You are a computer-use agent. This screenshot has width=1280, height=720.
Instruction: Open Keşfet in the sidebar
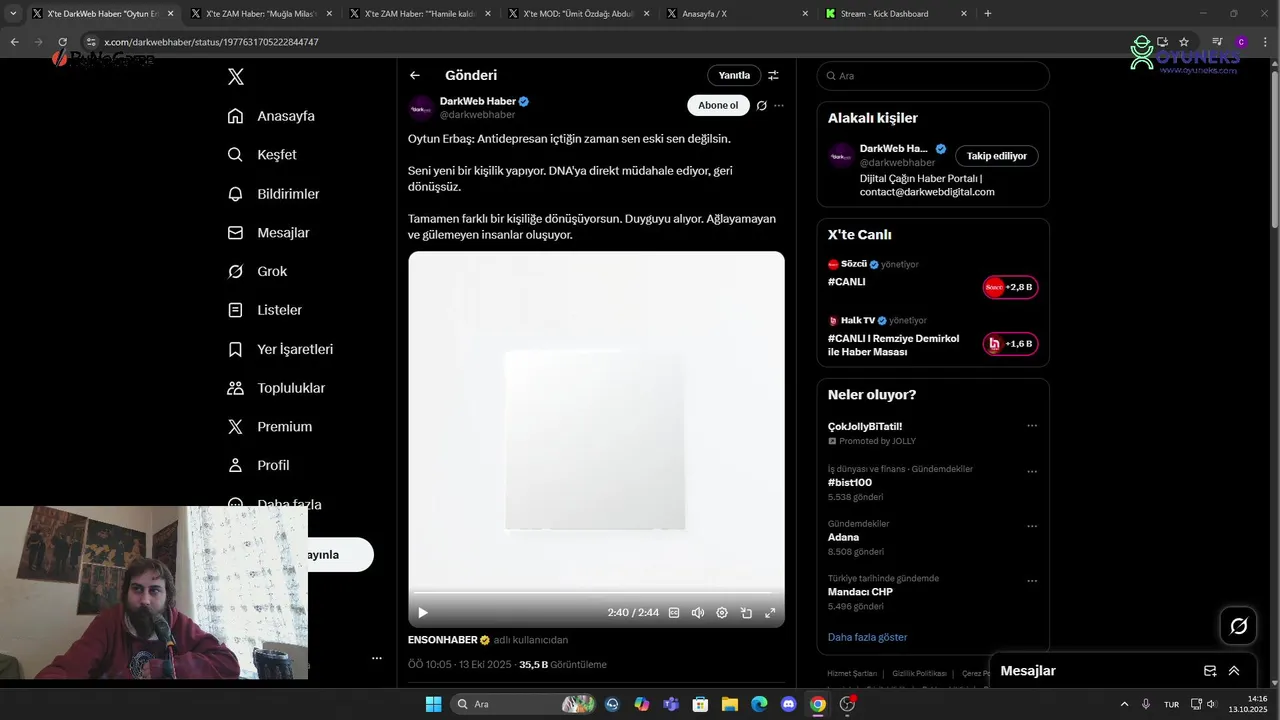click(262, 155)
